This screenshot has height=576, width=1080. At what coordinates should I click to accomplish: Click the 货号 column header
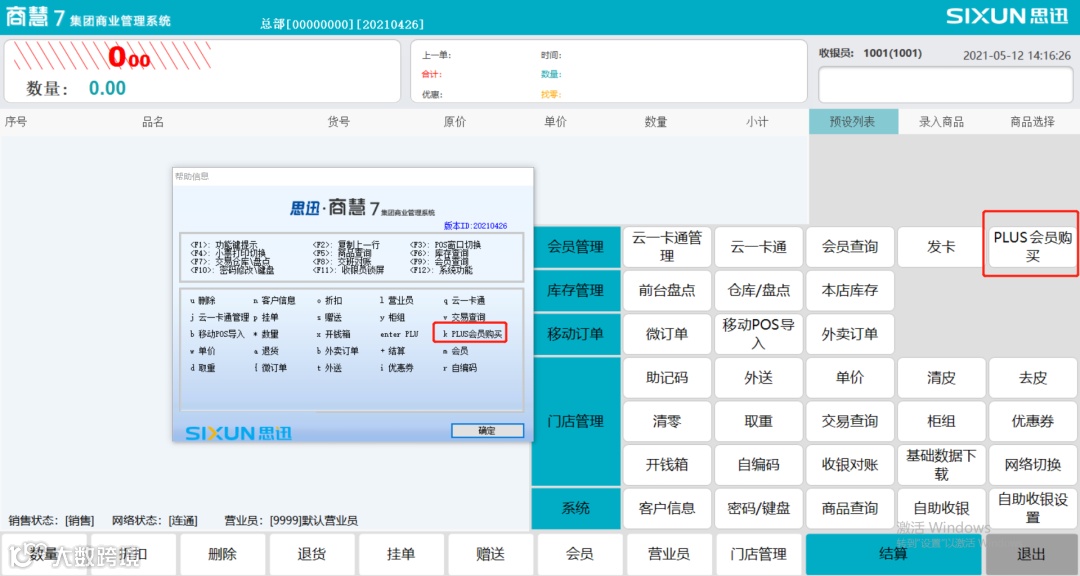point(338,122)
